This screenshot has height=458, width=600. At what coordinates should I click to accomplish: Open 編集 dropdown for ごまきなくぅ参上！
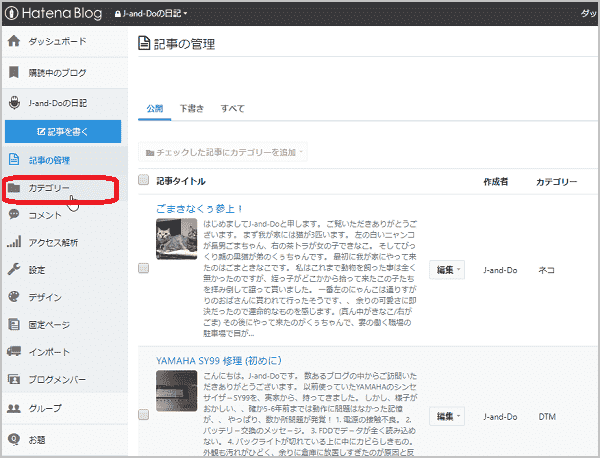point(447,270)
